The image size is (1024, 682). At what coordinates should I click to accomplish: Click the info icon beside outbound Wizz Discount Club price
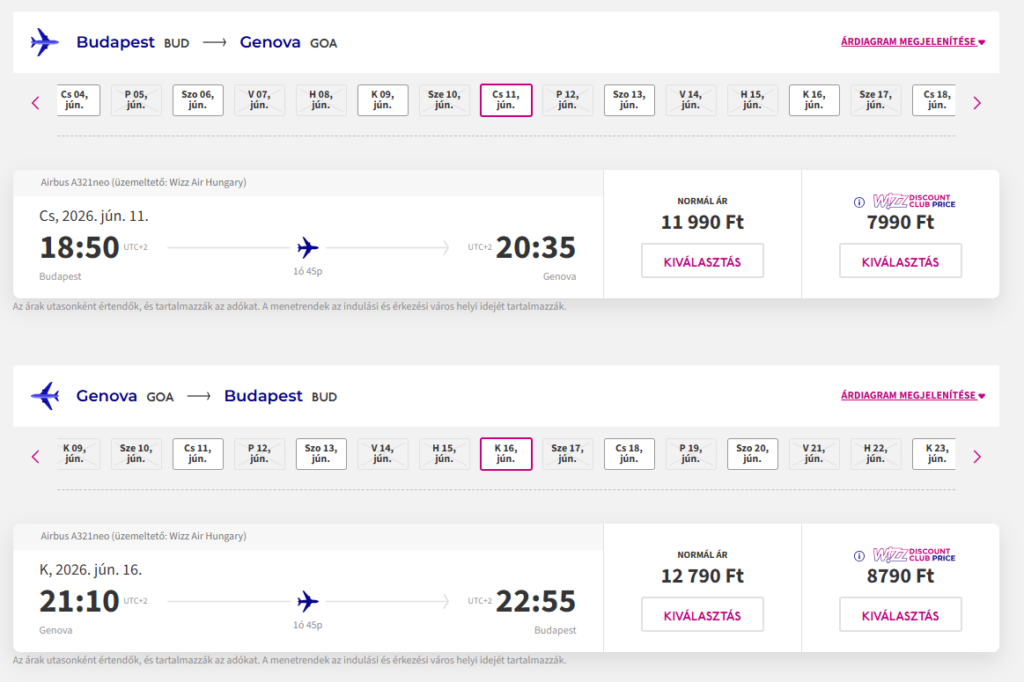click(858, 202)
